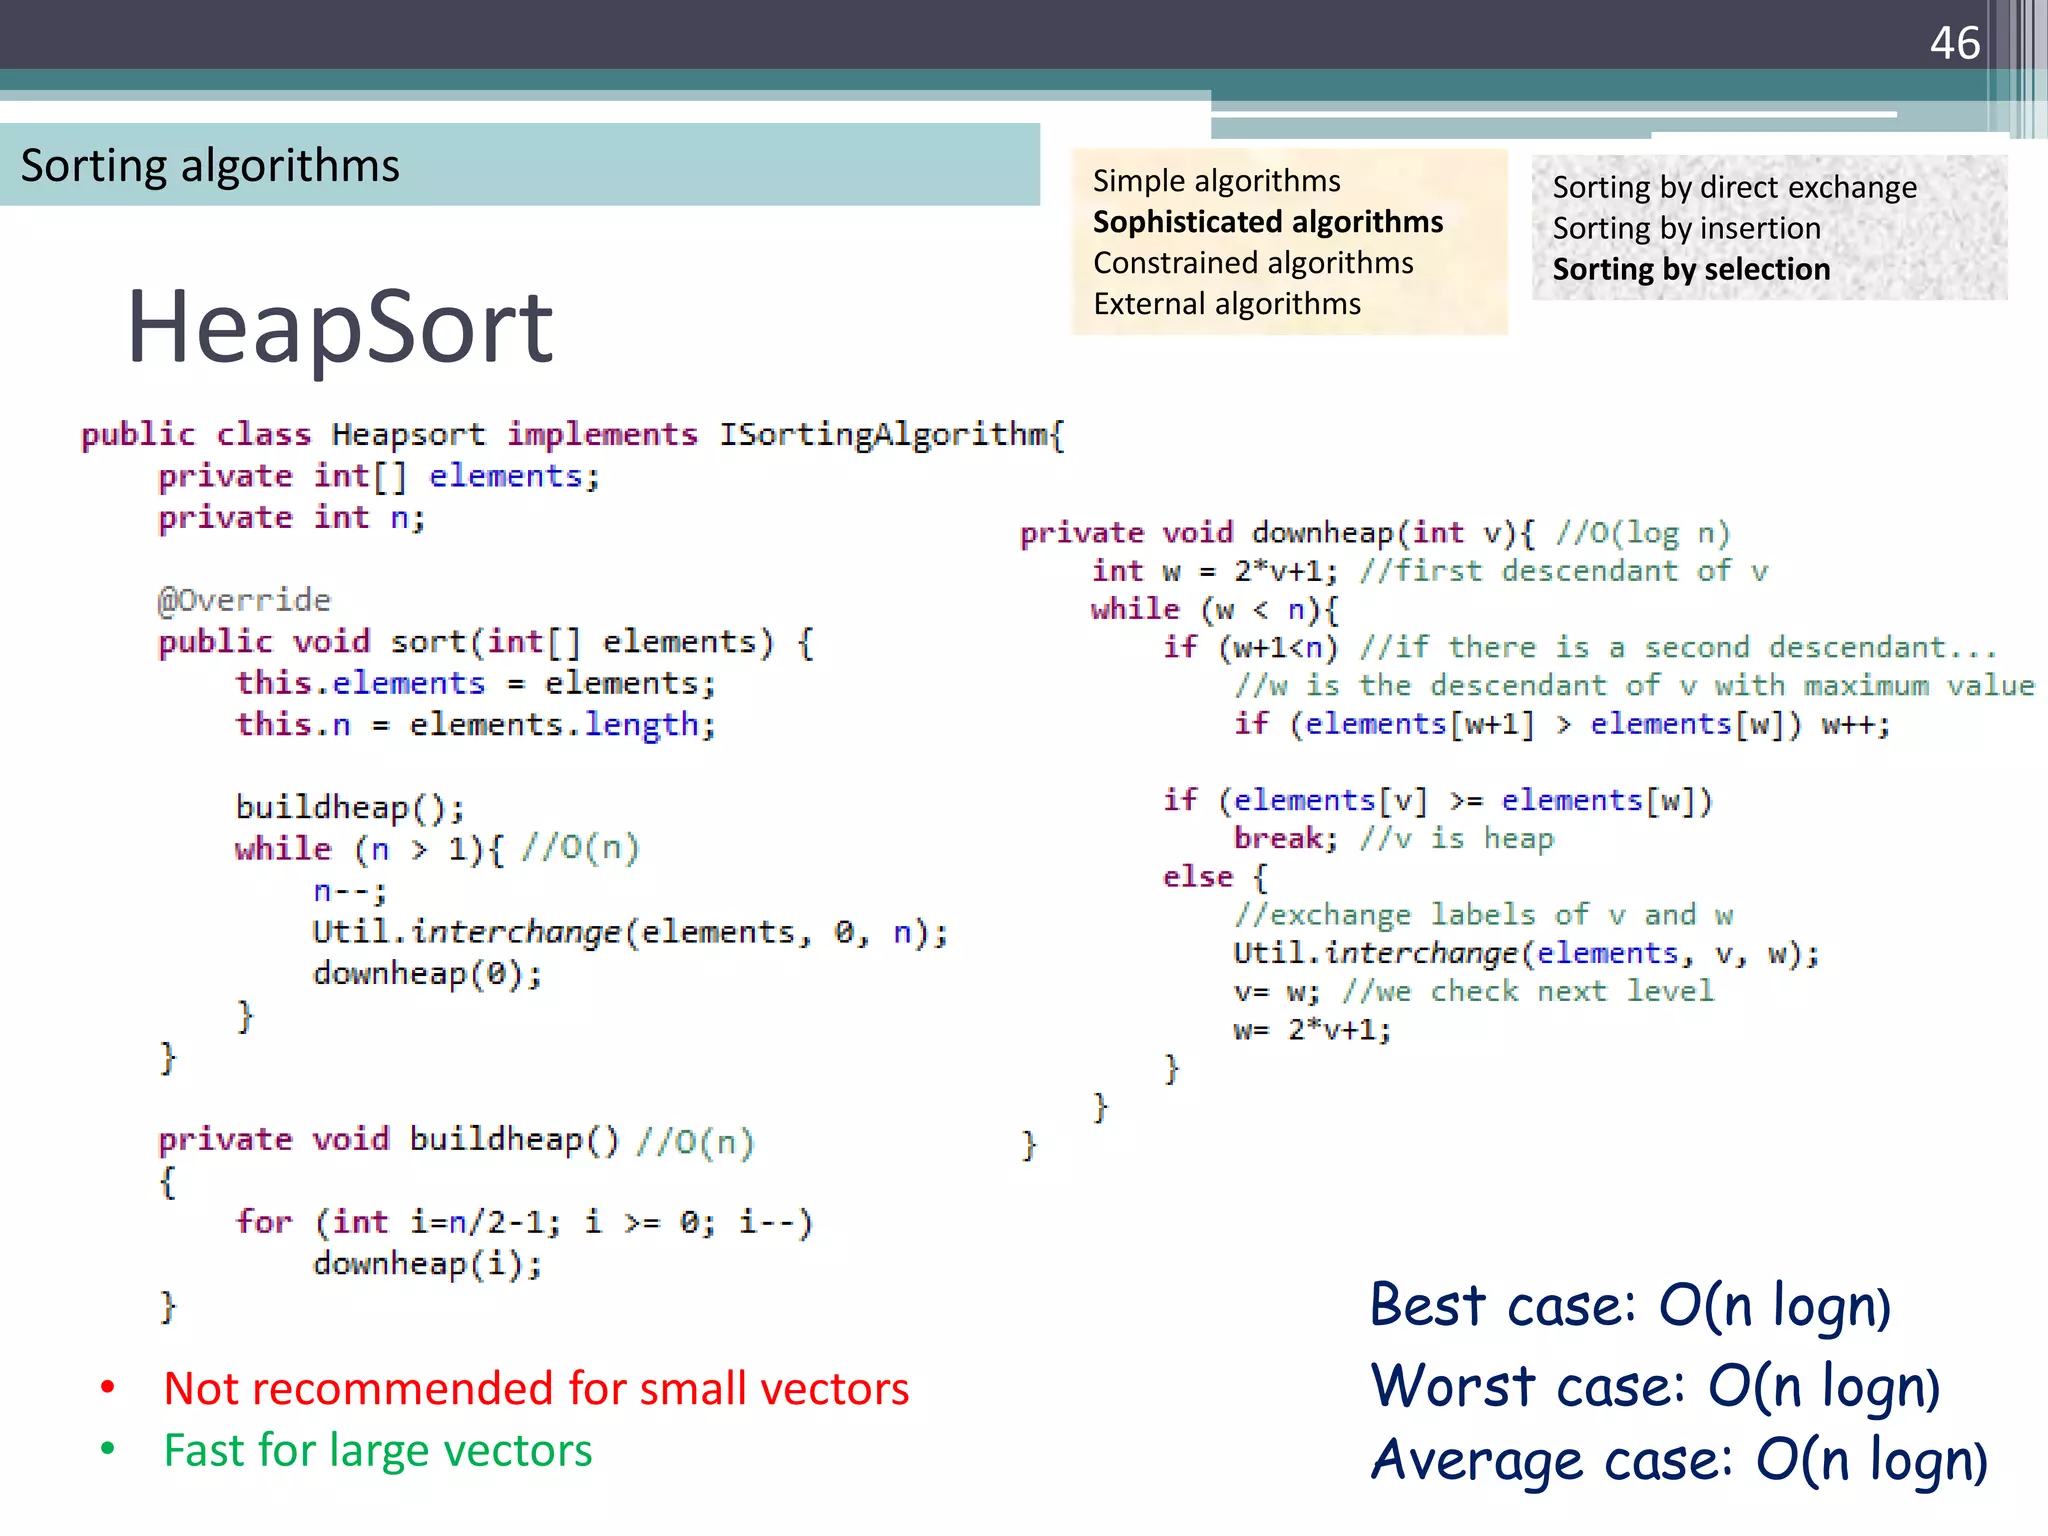Click '//exchange labels of v and w' comment

[1483, 915]
